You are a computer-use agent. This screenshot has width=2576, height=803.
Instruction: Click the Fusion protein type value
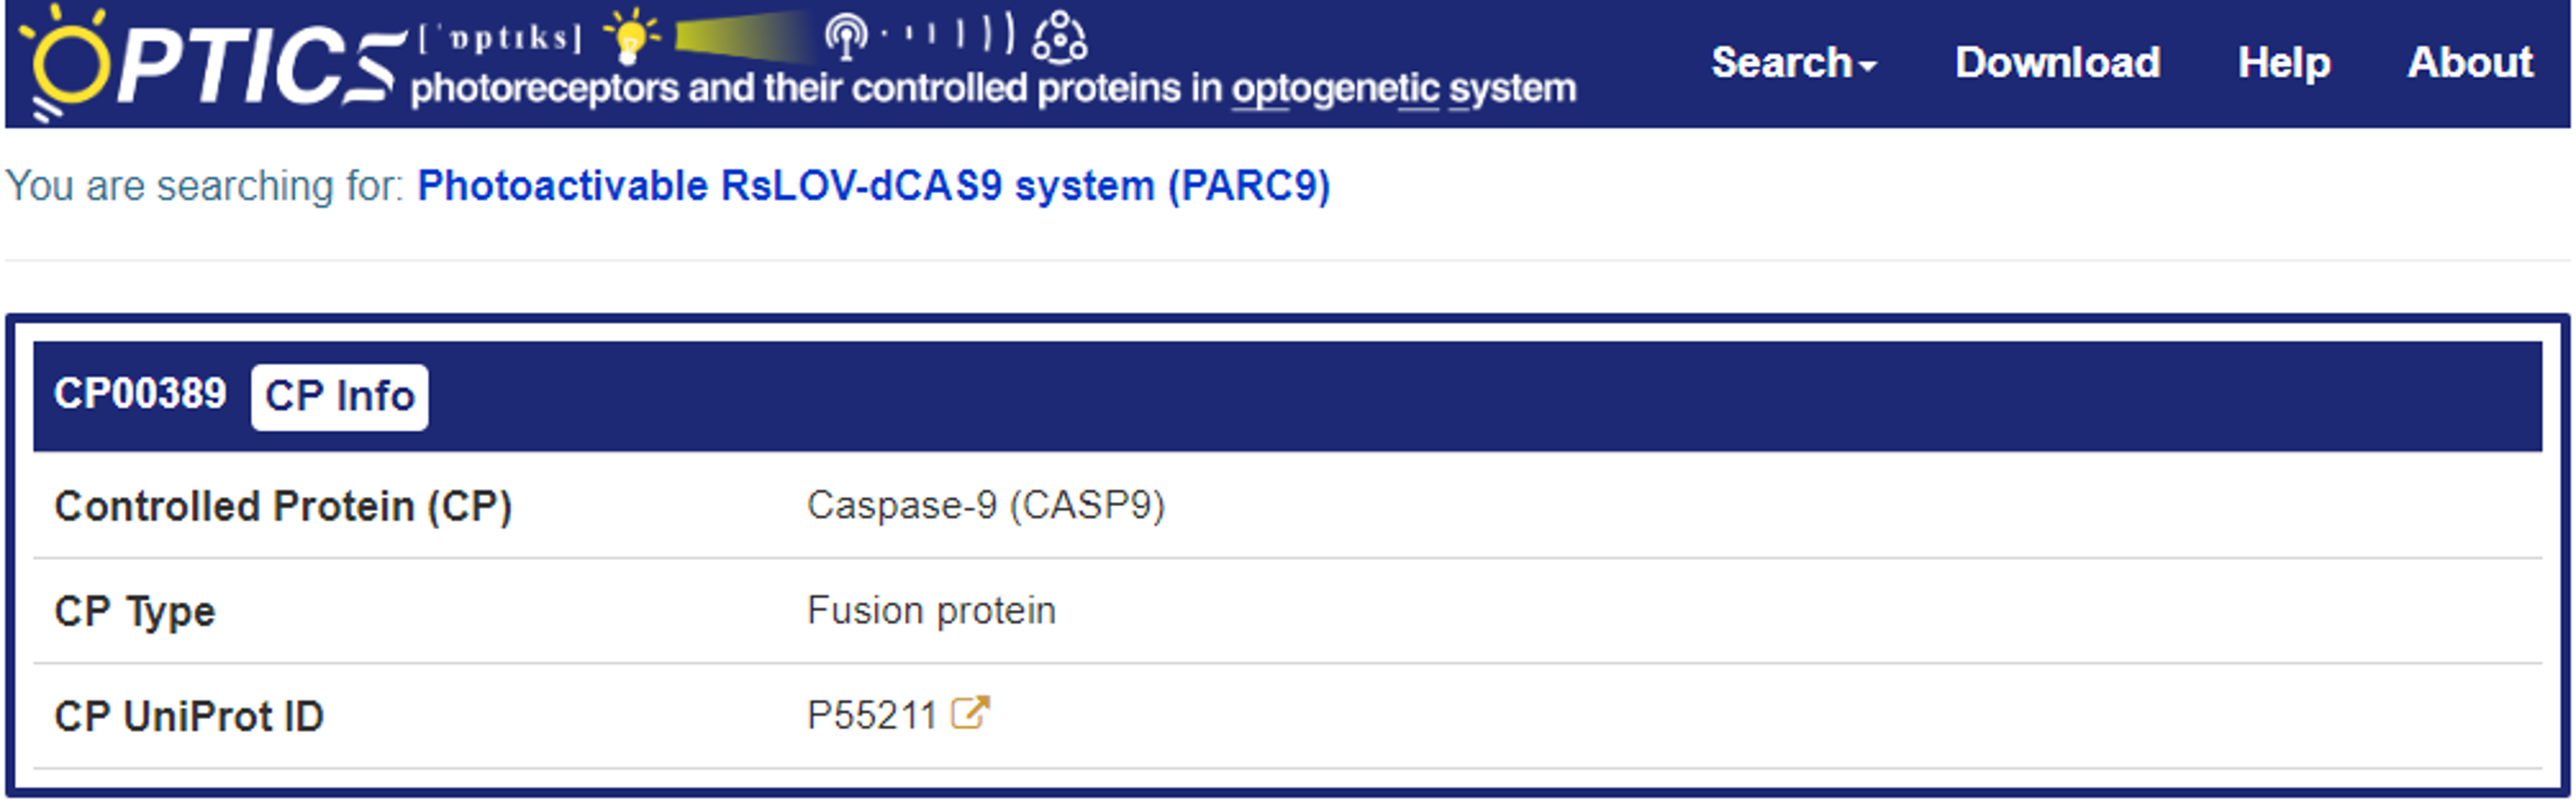[x=930, y=611]
